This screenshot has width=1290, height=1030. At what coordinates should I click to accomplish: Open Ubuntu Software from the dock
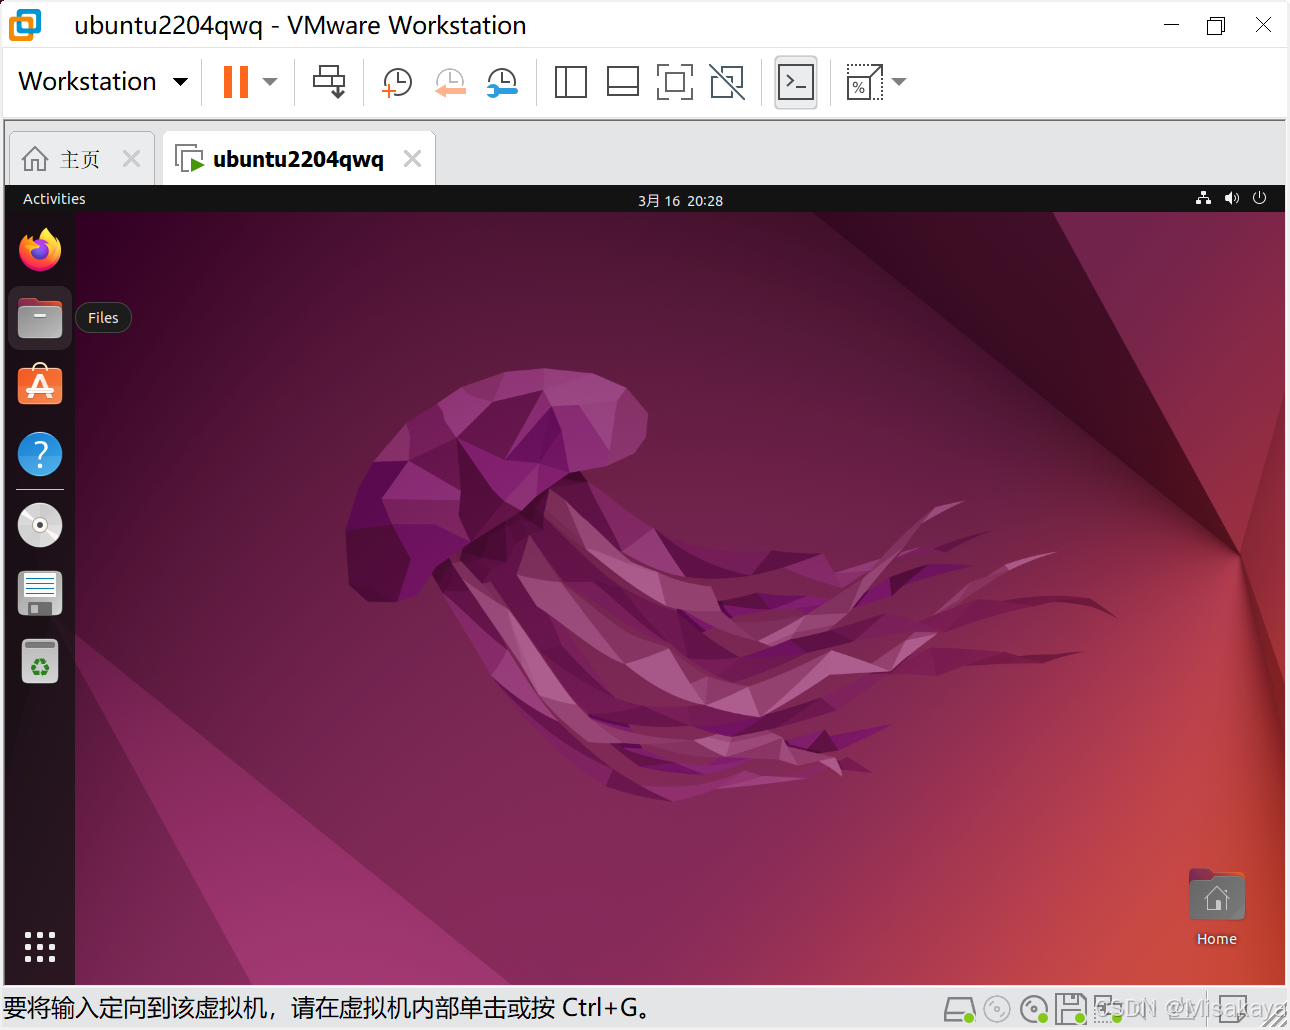pos(40,385)
